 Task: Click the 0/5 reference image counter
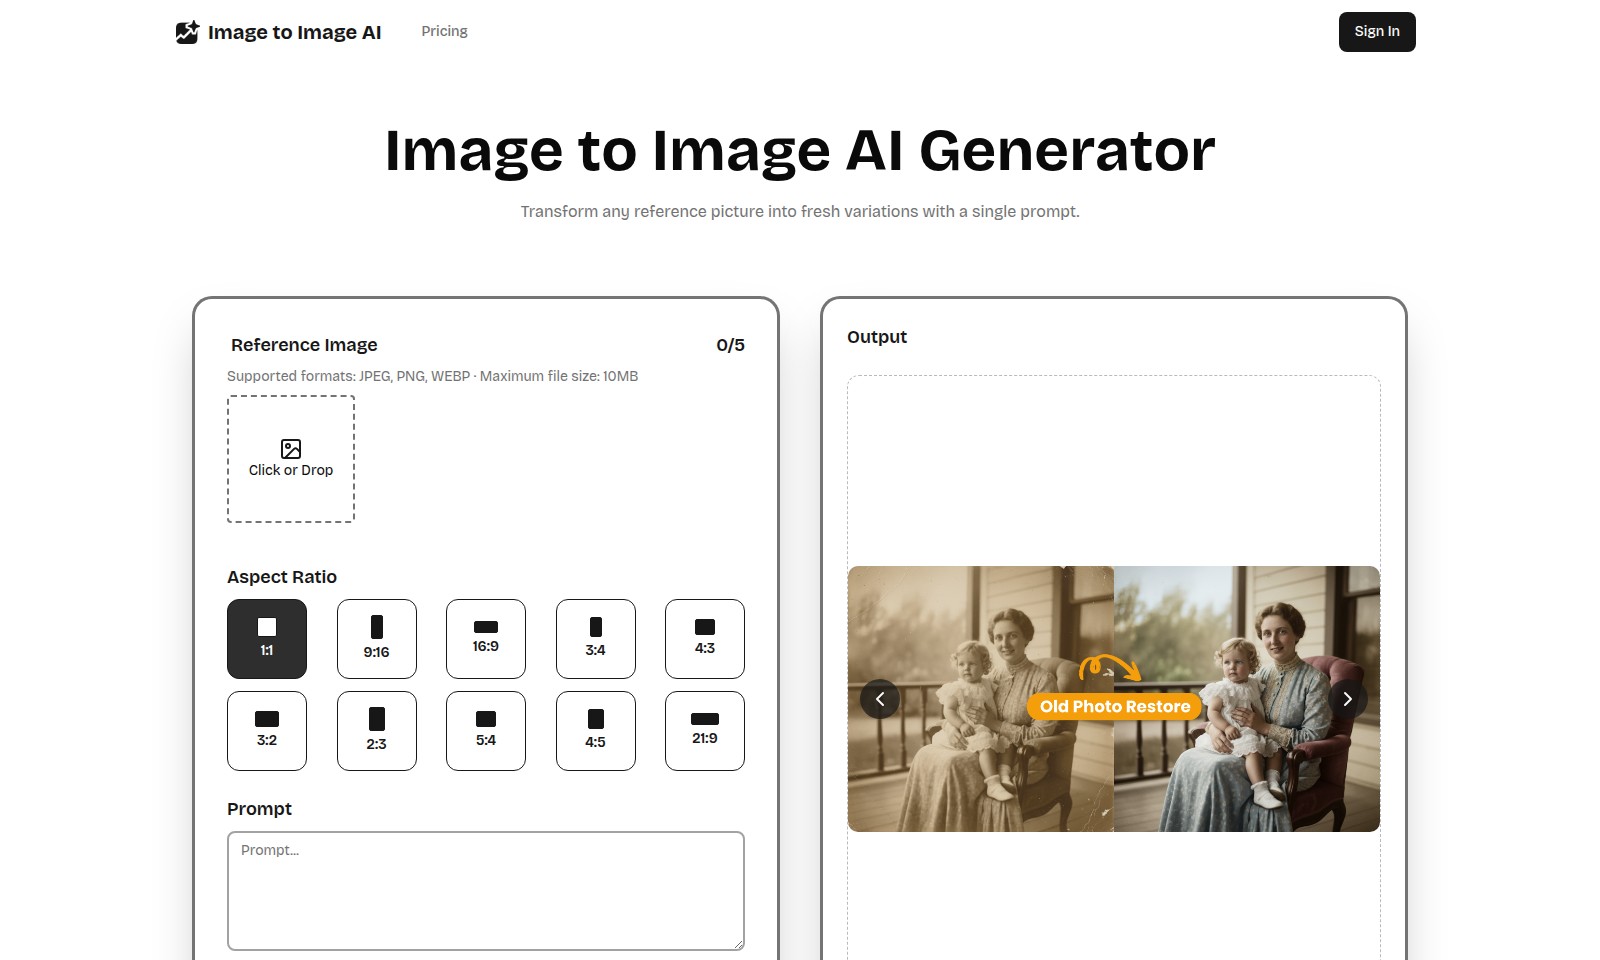tap(730, 345)
